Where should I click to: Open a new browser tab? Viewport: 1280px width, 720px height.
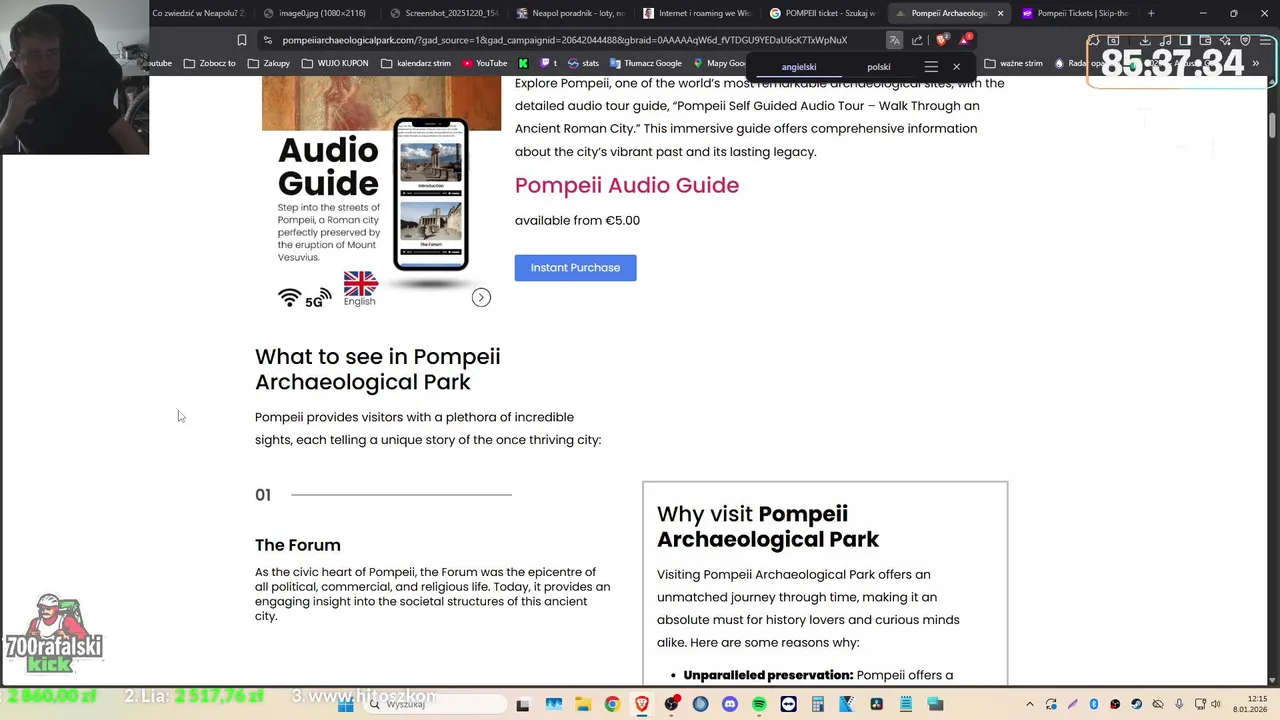[1151, 13]
